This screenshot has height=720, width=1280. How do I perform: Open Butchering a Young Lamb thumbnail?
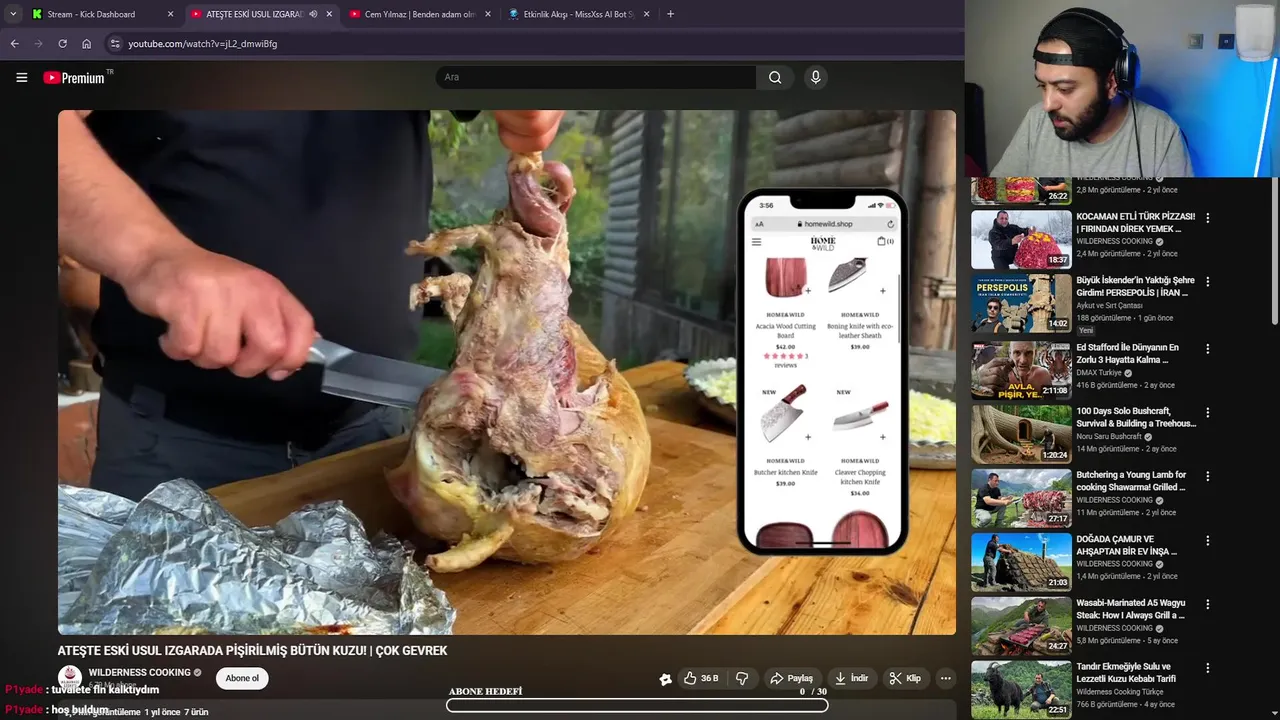[1021, 498]
